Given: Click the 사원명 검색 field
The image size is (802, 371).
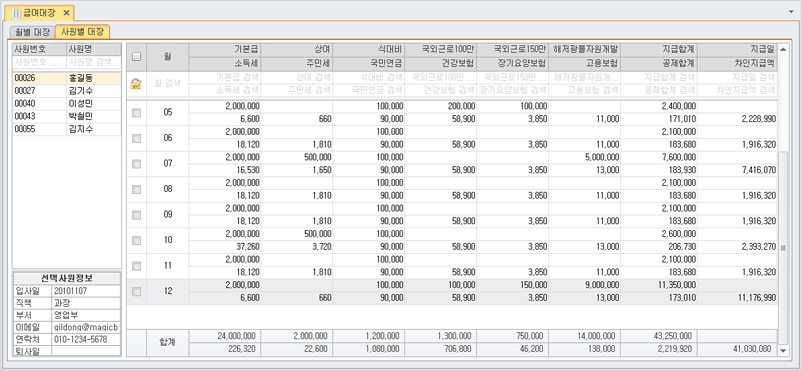Looking at the screenshot, I should [x=94, y=62].
